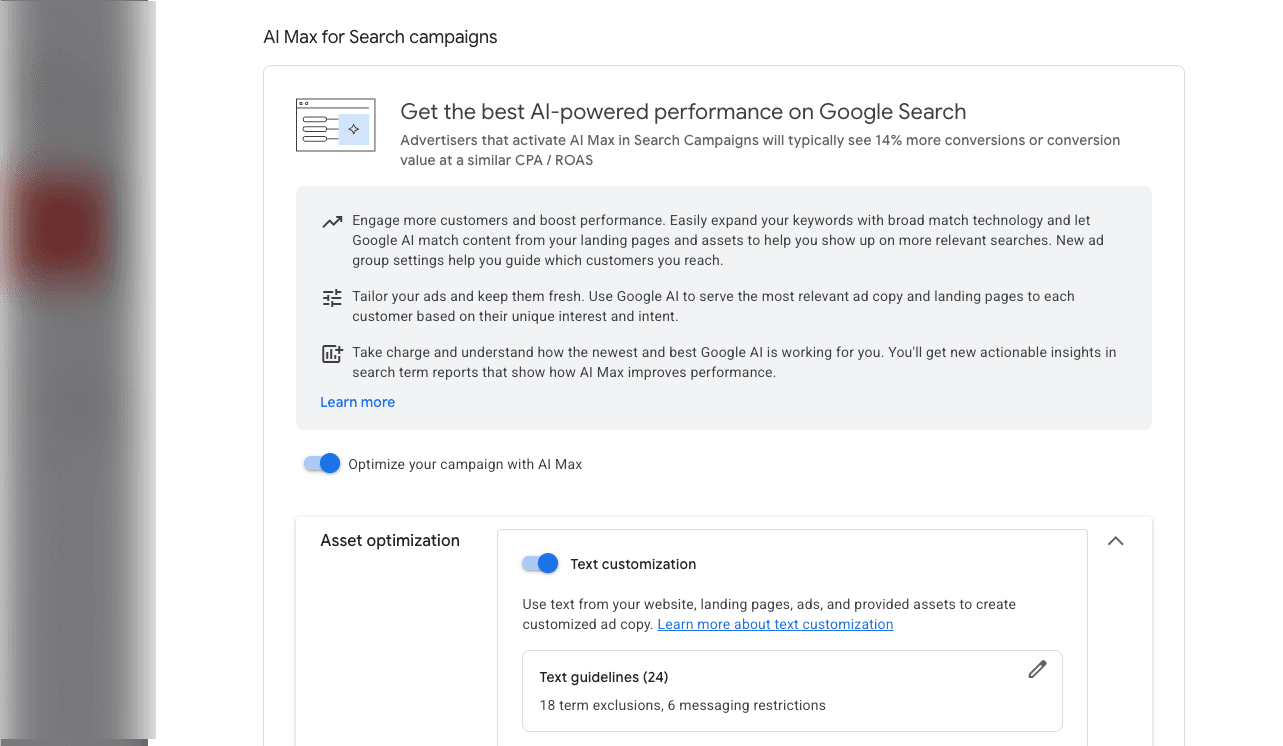
Task: Click the insights chart icon beside Take charge
Action: 332,353
